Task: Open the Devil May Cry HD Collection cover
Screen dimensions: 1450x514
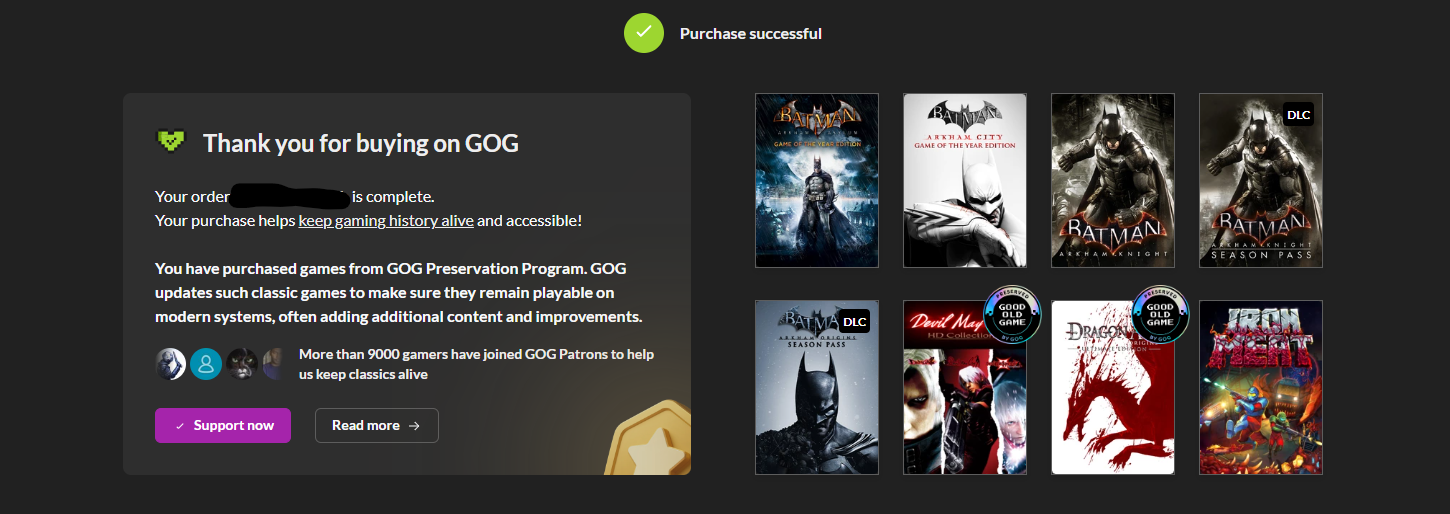Action: click(965, 387)
